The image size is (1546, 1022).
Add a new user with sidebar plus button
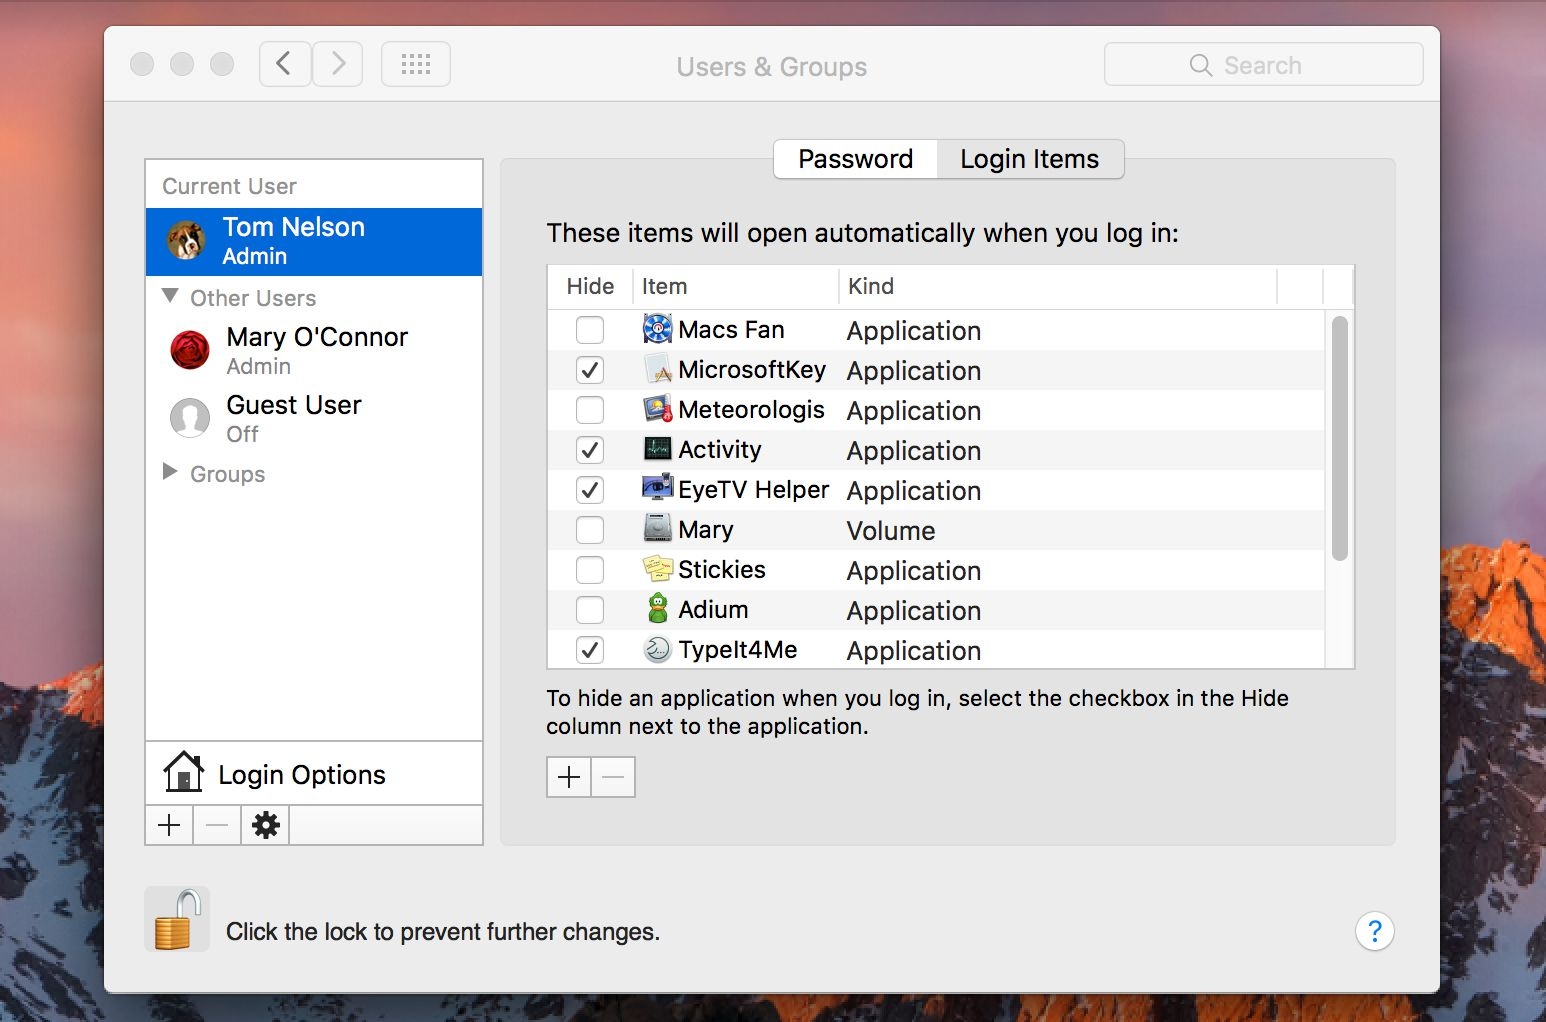tap(169, 825)
